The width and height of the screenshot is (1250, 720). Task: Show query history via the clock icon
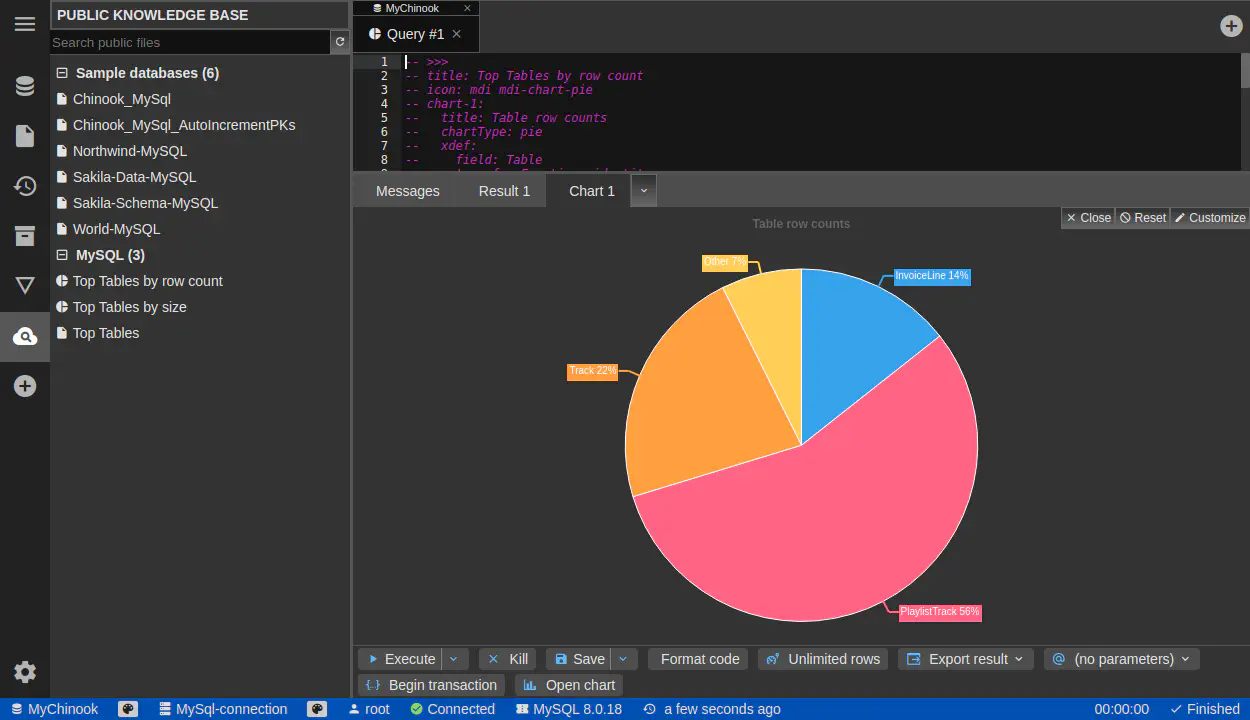(25, 186)
